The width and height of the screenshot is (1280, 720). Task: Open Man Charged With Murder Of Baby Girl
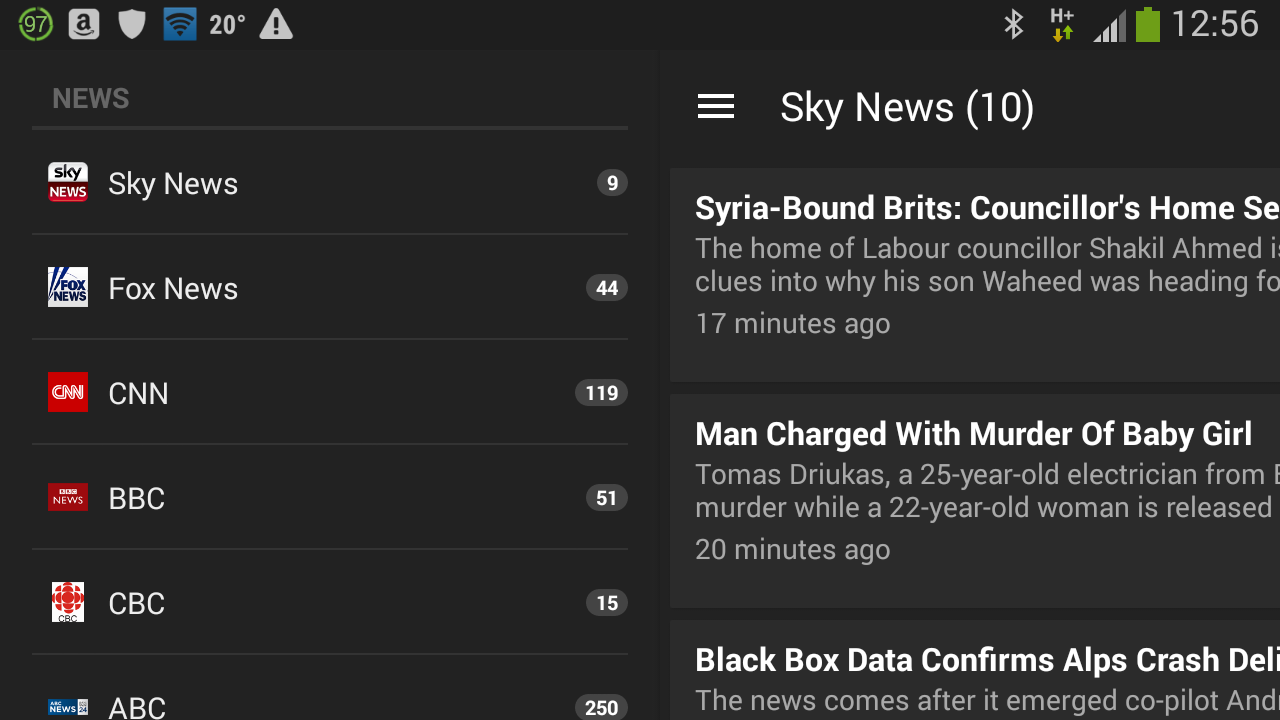[x=973, y=434]
